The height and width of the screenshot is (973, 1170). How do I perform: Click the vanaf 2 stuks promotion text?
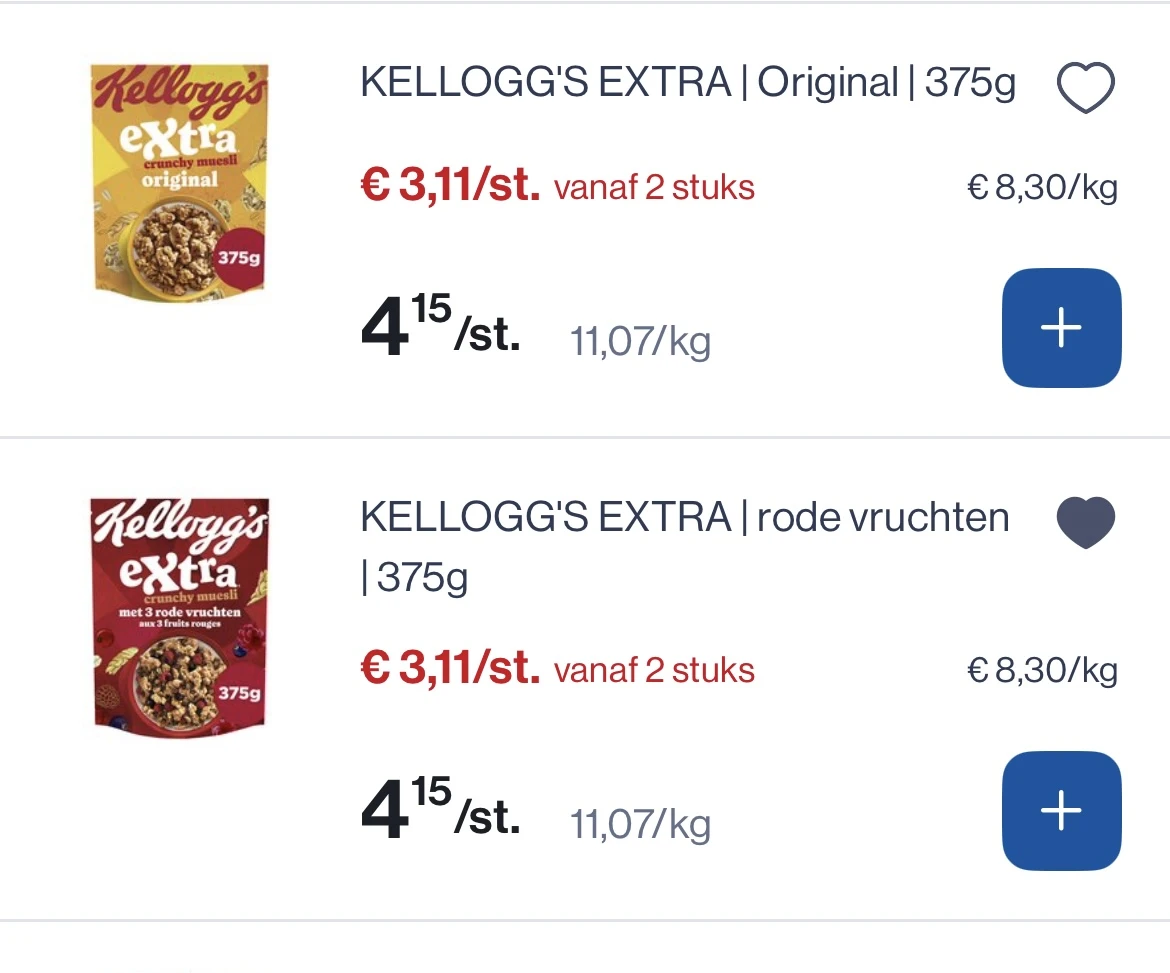654,188
